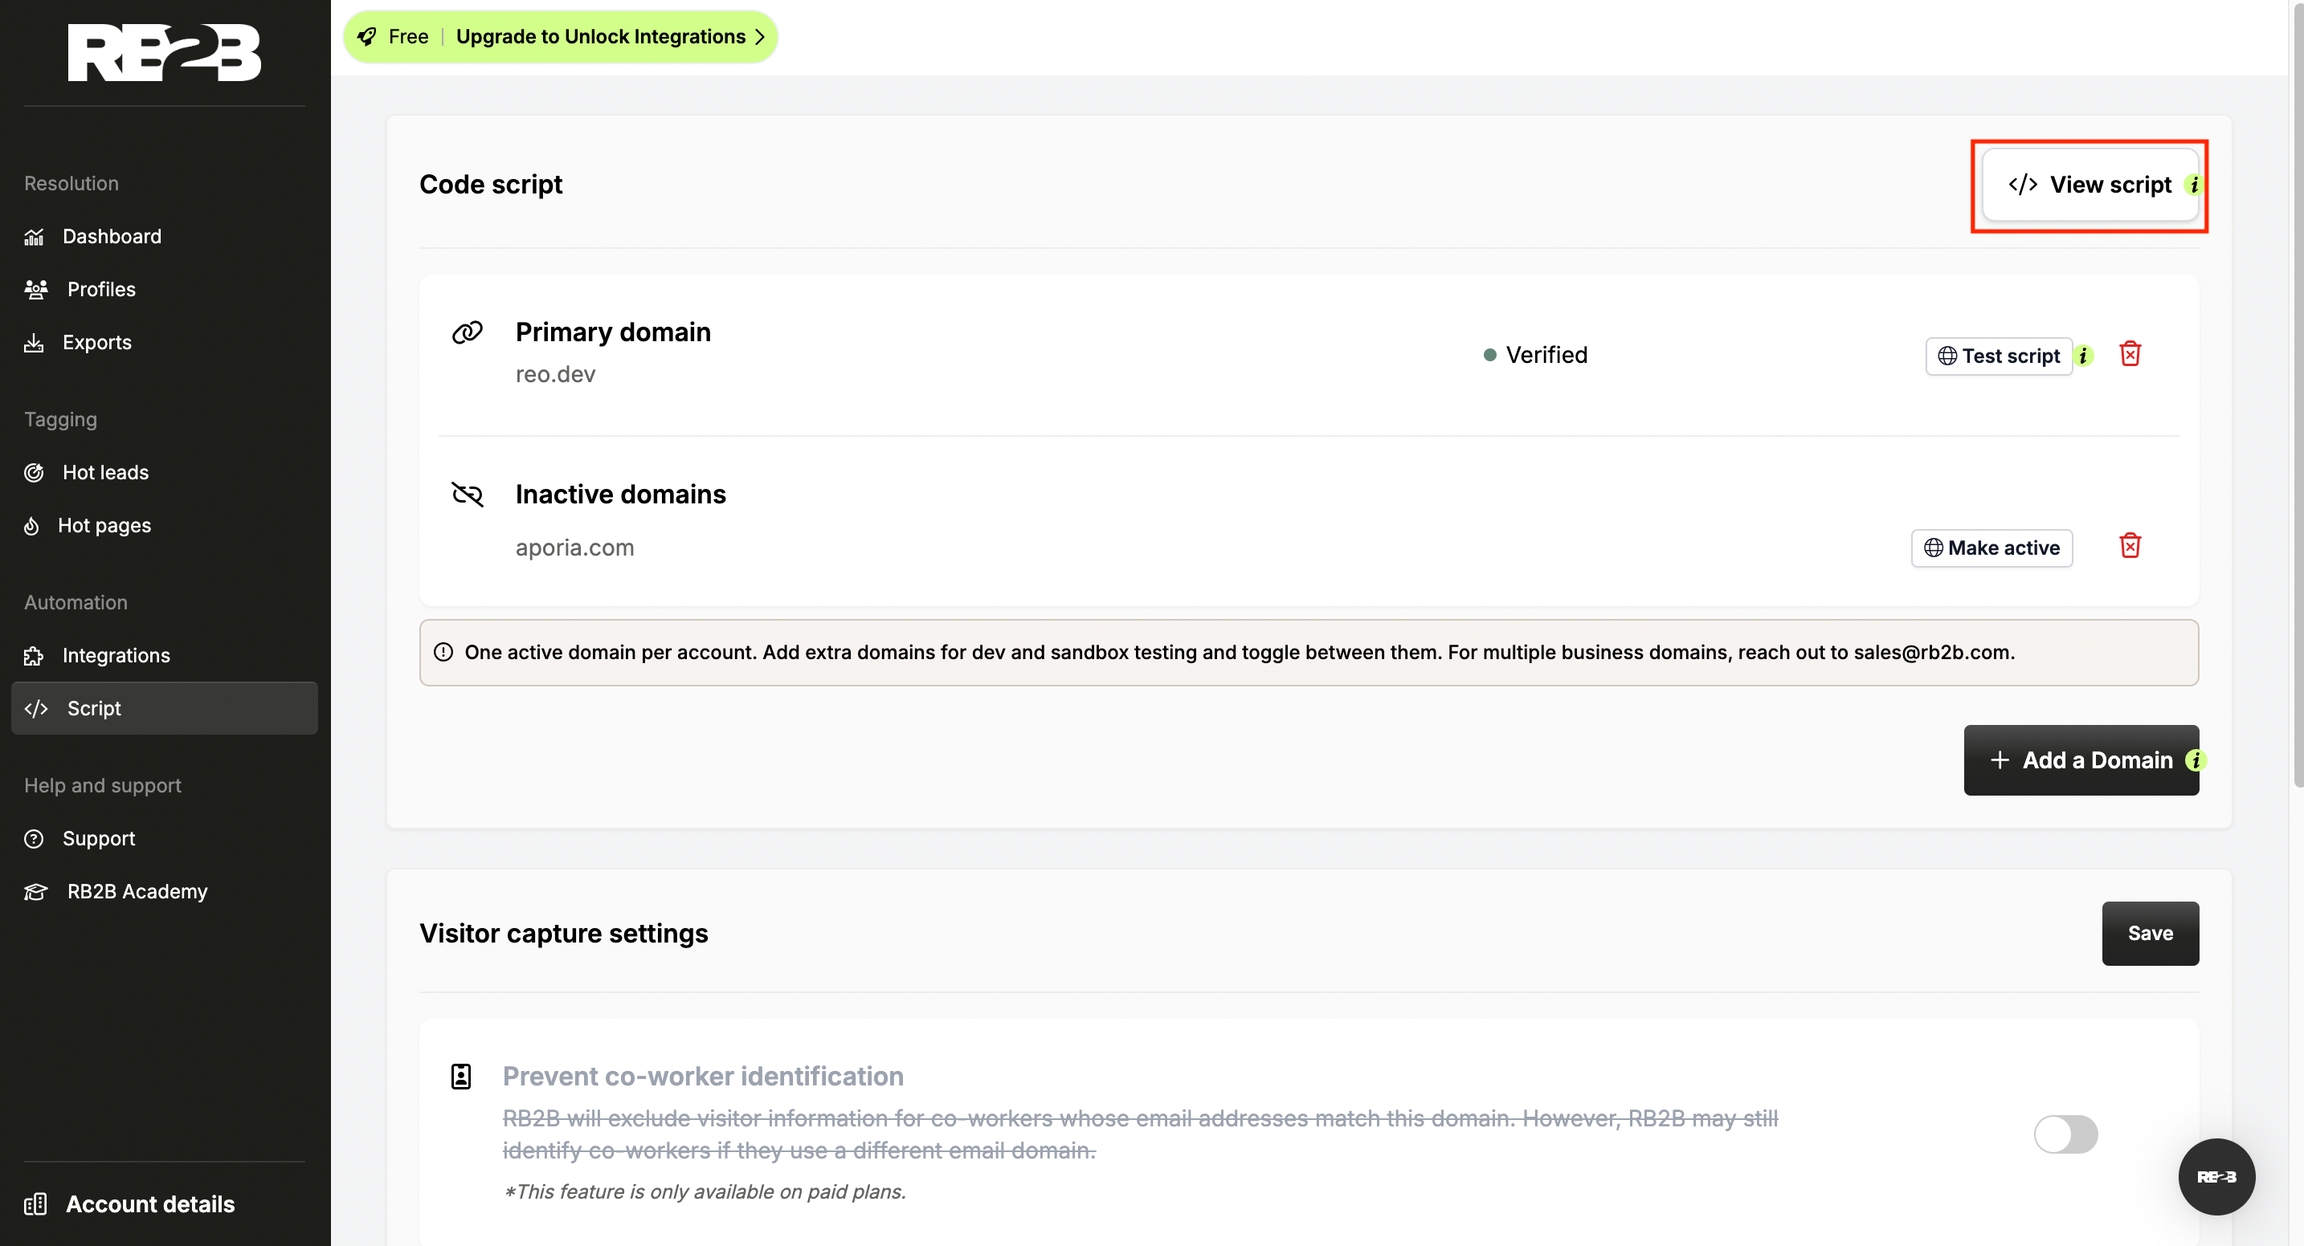The width and height of the screenshot is (2304, 1246).
Task: Click trash icon next to aporia.com
Action: [2130, 546]
